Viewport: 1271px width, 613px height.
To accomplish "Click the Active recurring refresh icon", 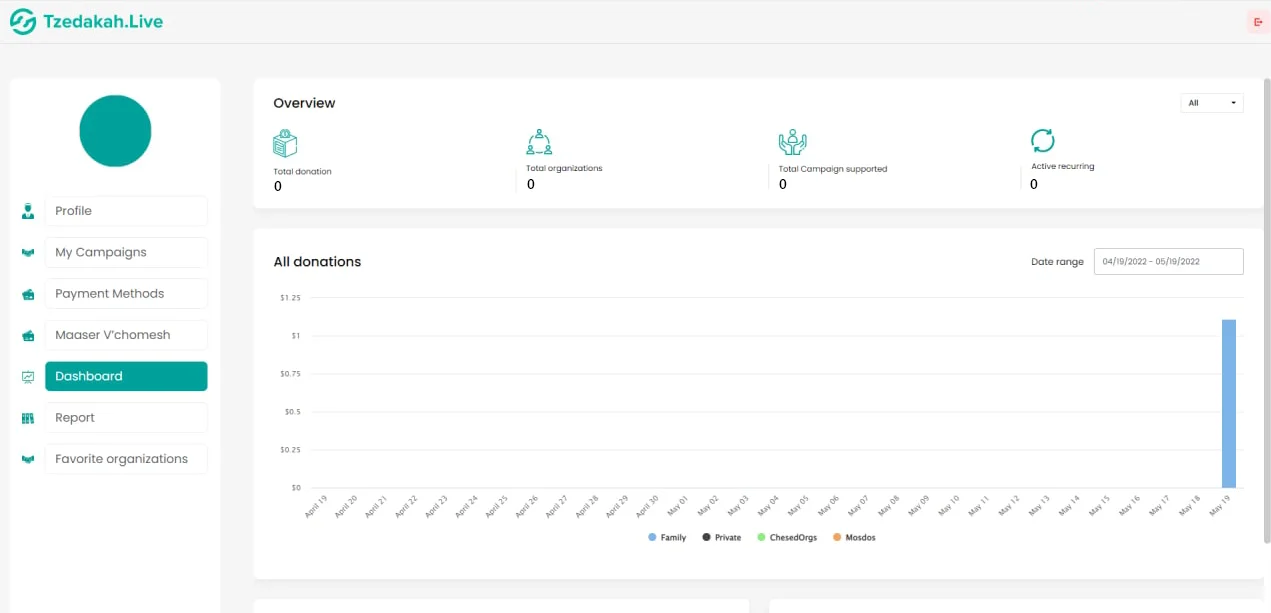I will point(1043,140).
